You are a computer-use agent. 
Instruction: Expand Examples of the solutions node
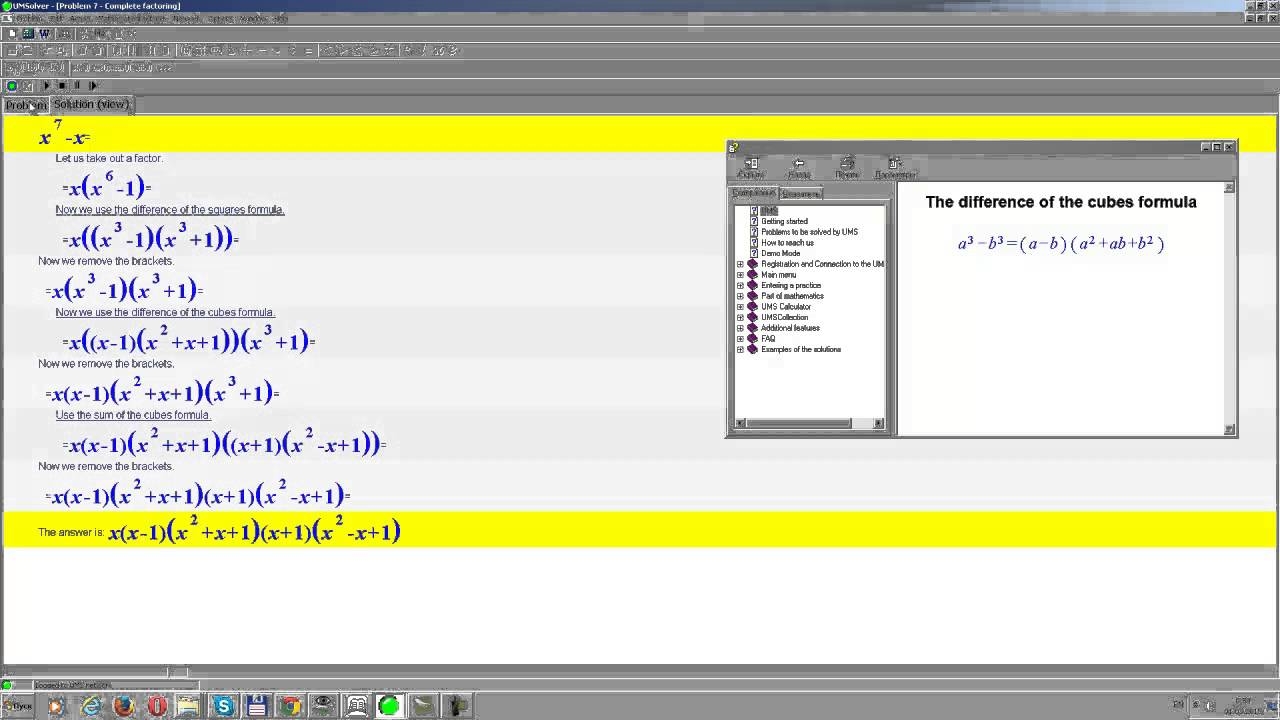(x=741, y=350)
